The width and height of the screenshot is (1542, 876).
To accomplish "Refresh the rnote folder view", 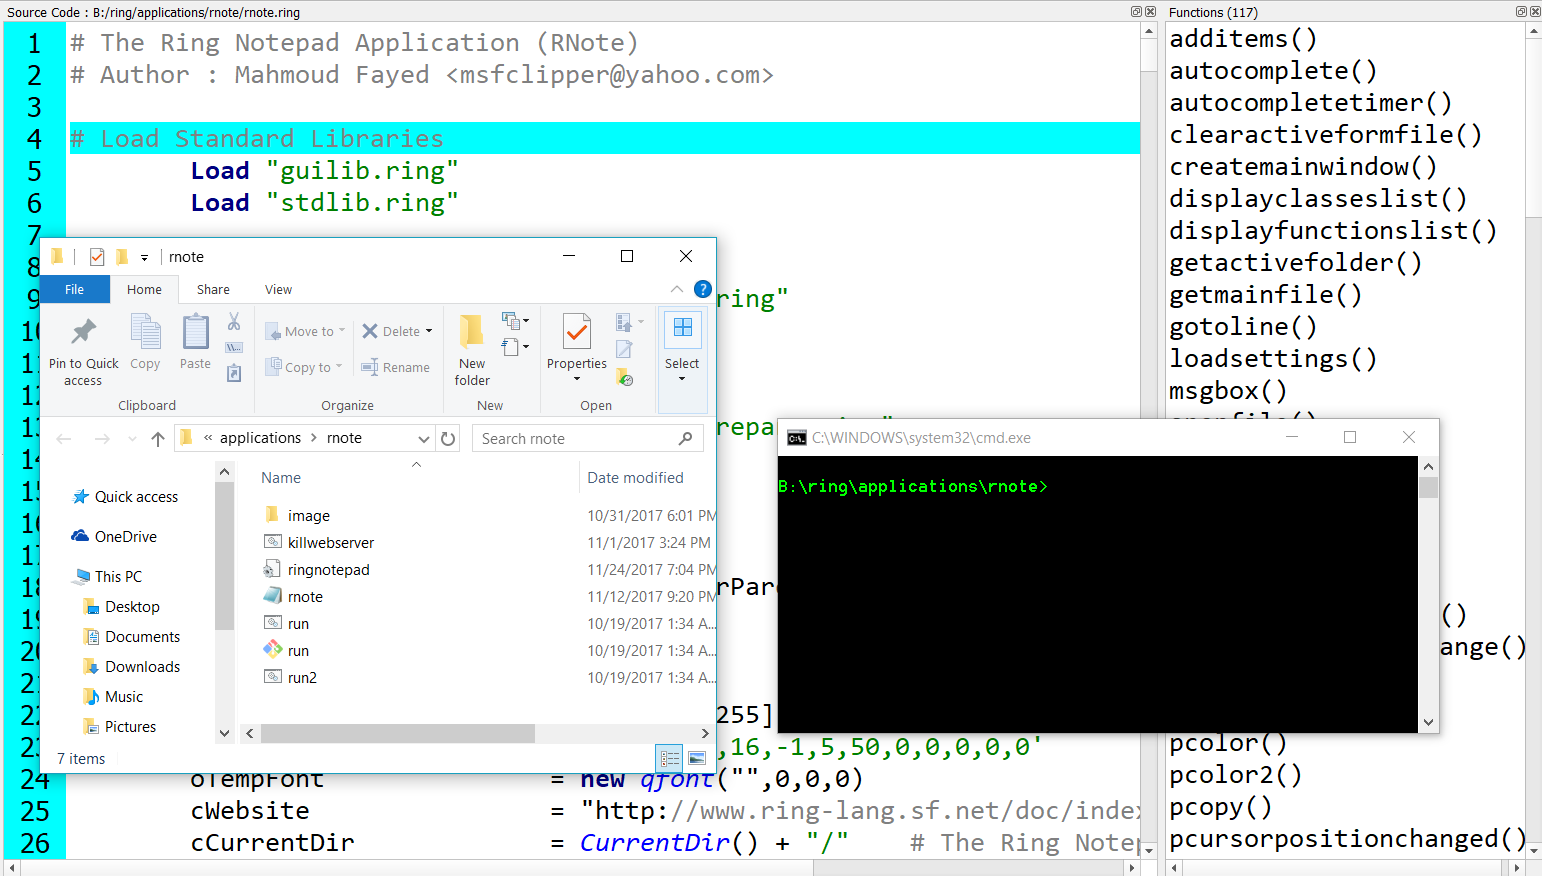I will click(447, 437).
